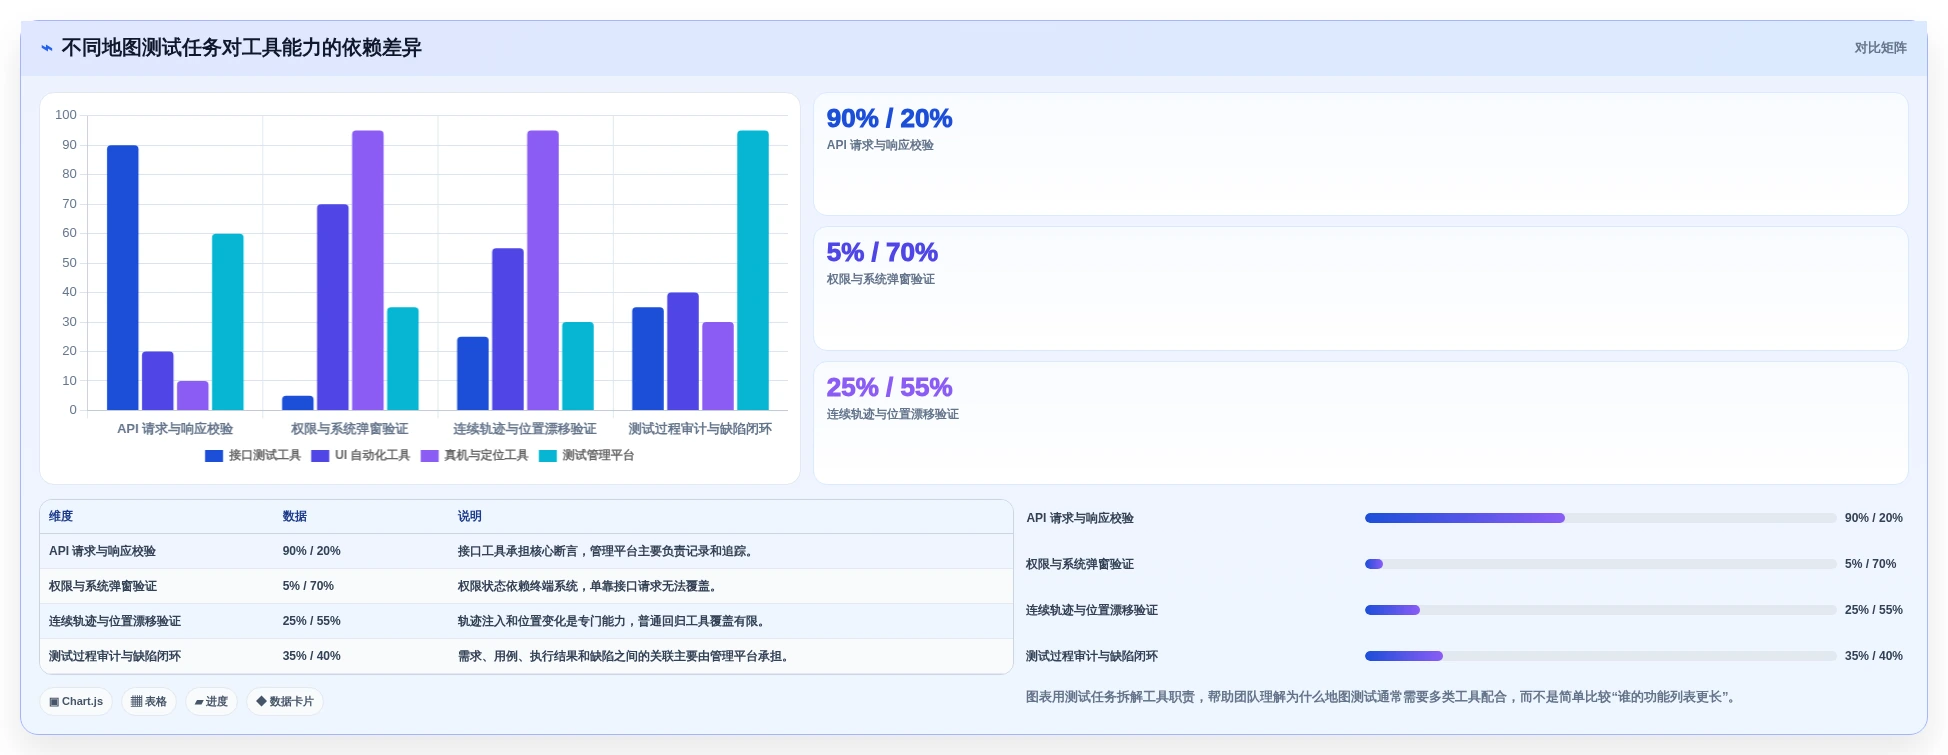This screenshot has width=1948, height=755.
Task: Click the progress bar for API 请求与响应校验
Action: (x=1600, y=518)
